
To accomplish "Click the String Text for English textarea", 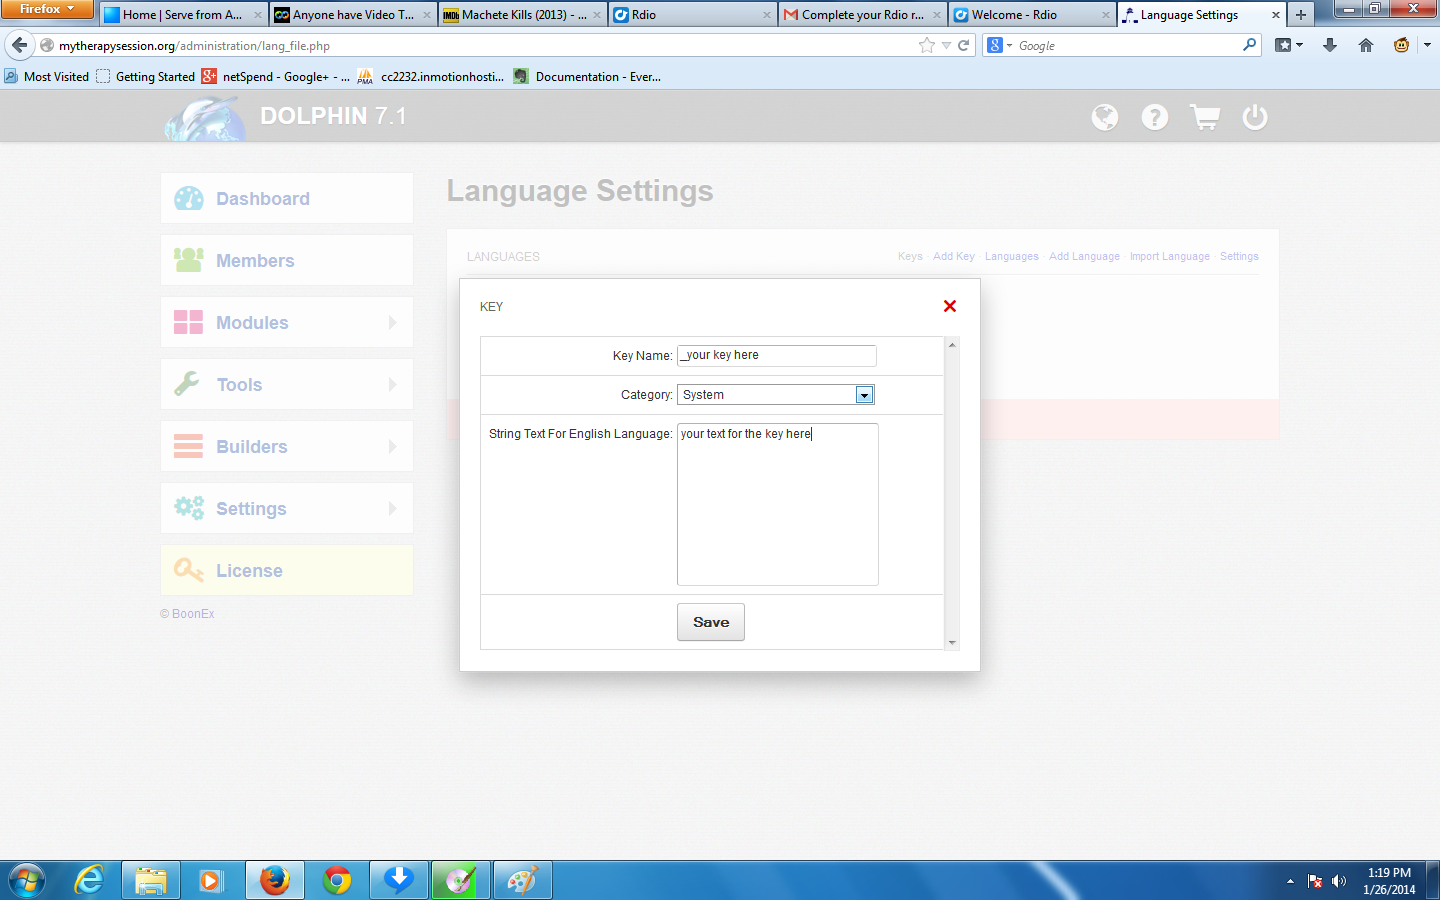I will click(777, 504).
